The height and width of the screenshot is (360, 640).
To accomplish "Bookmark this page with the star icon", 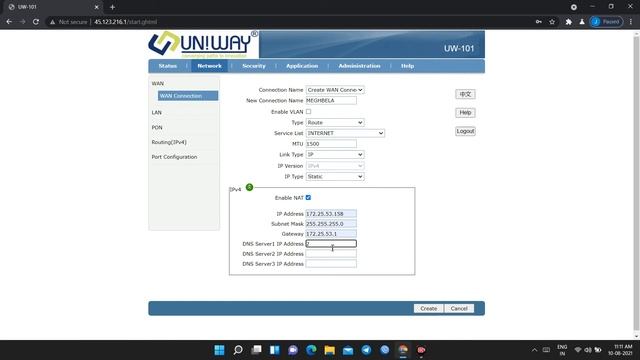I will pos(552,22).
